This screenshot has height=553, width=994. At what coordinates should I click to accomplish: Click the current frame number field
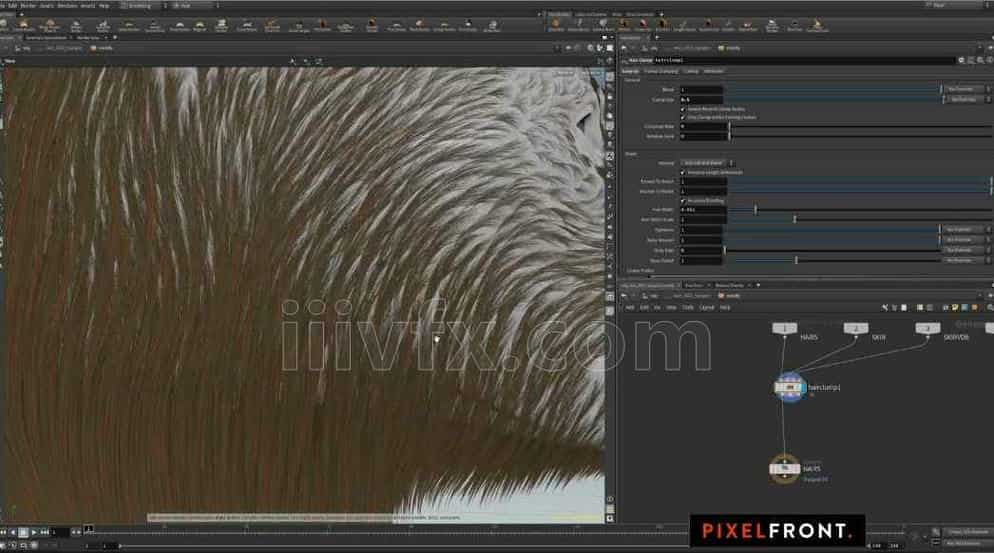[x=60, y=532]
